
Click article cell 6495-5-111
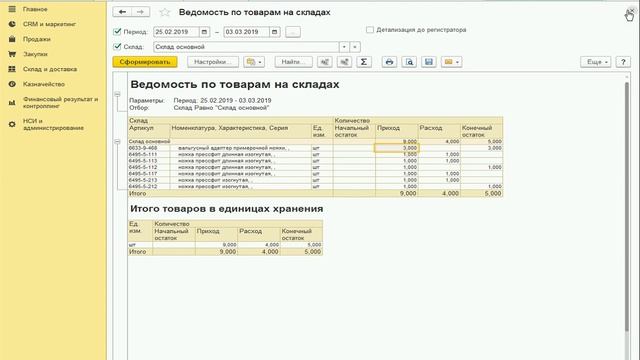pos(149,154)
